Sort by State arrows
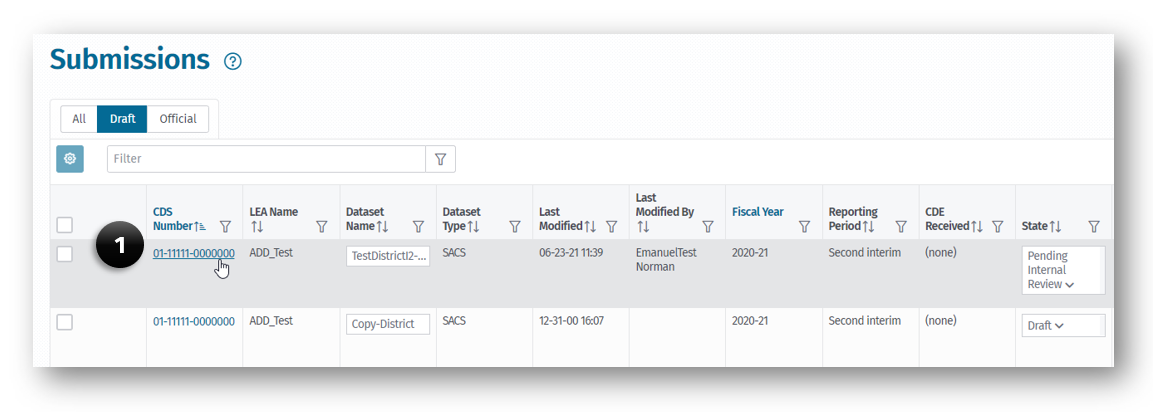 [x=1055, y=227]
